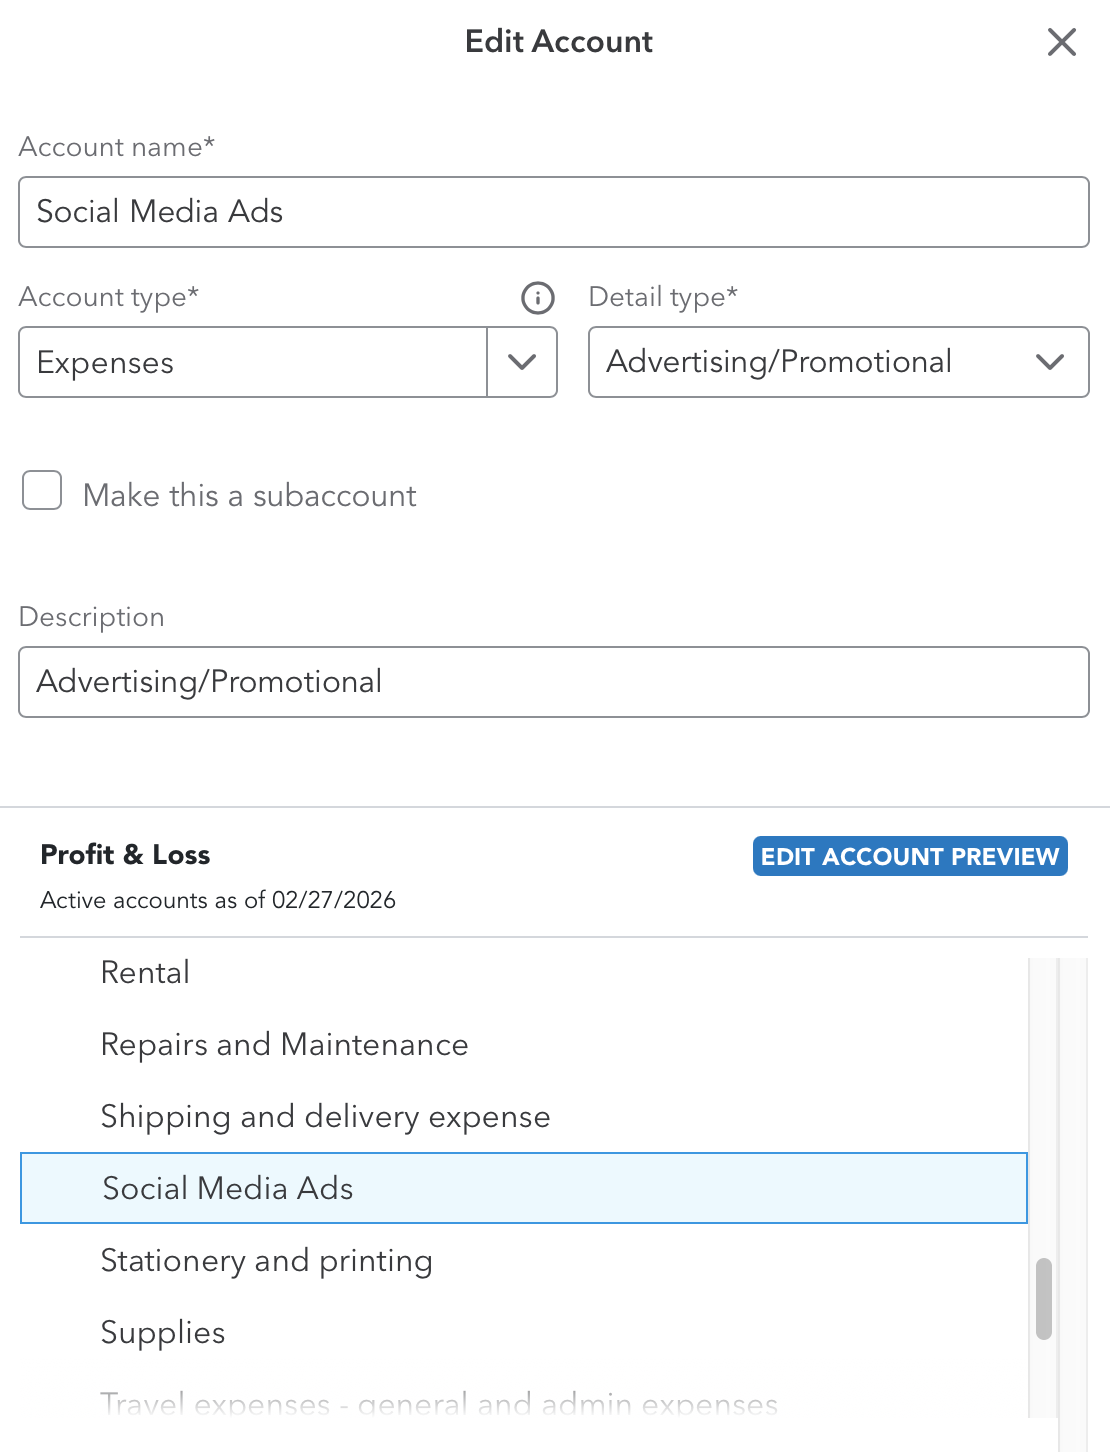This screenshot has width=1110, height=1452.
Task: Click the Supplies account entry
Action: (163, 1333)
